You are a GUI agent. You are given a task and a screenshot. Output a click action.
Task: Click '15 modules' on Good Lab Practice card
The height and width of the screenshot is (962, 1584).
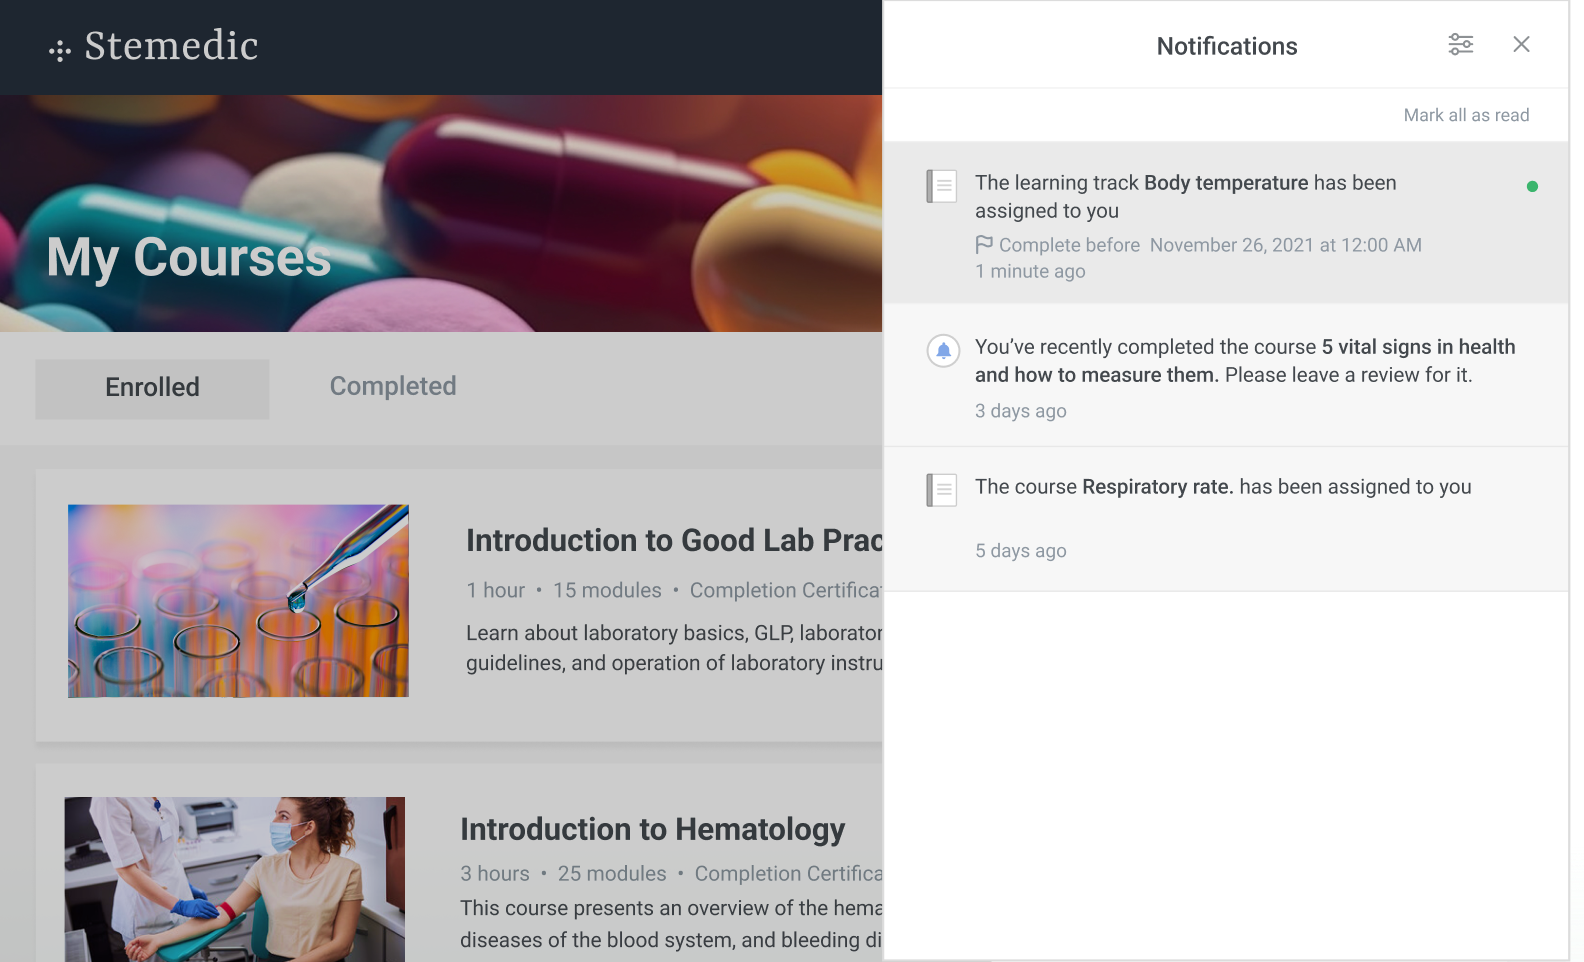click(607, 590)
